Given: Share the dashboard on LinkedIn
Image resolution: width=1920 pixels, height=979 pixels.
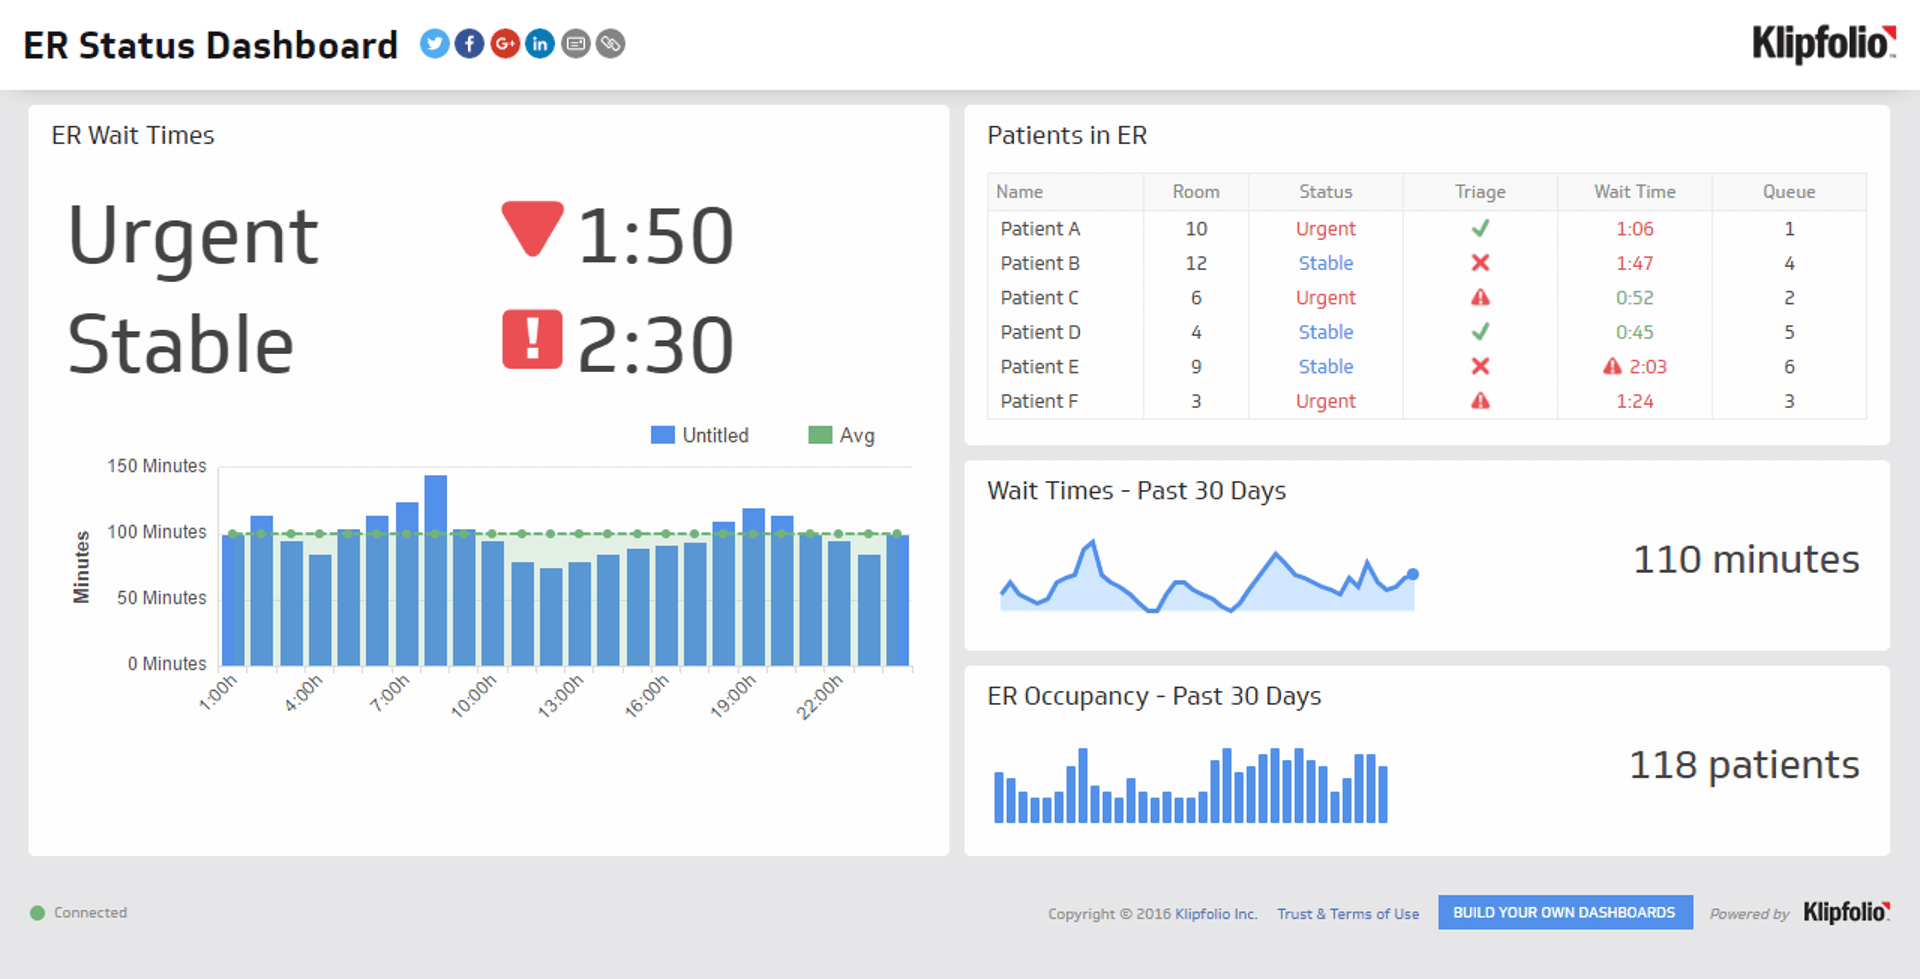Looking at the screenshot, I should [540, 44].
